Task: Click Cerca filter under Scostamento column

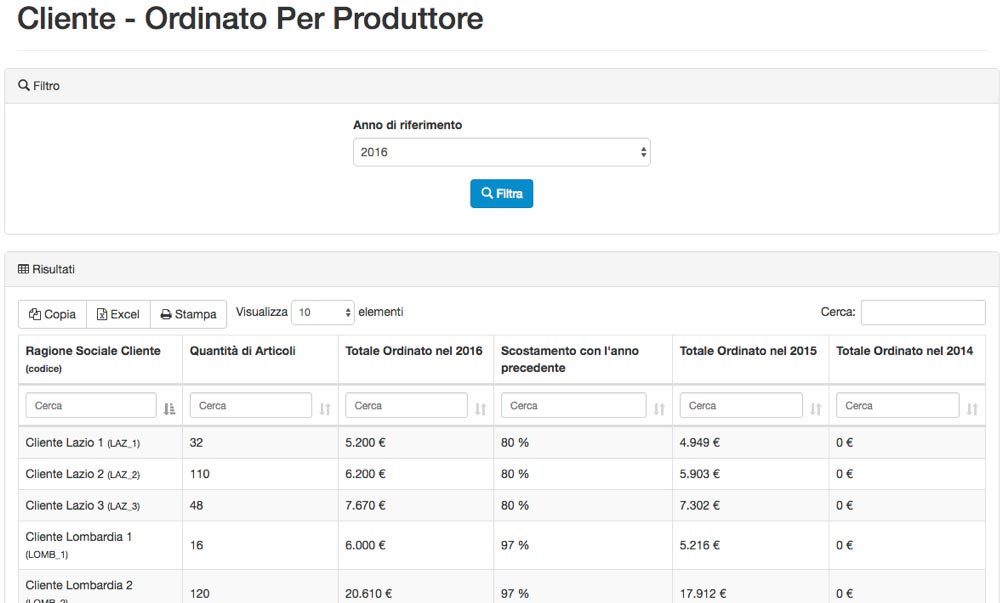Action: tap(573, 406)
